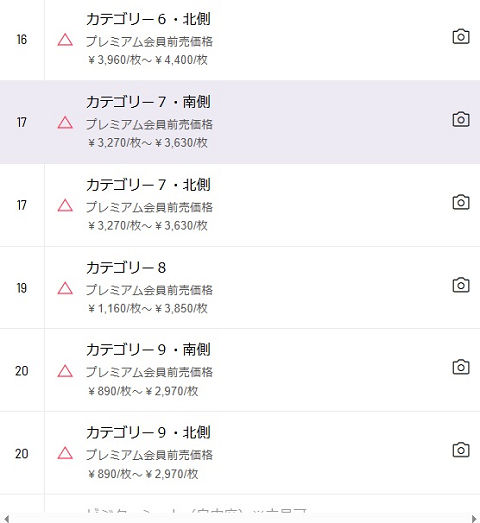This screenshot has height=523, width=480.
Task: Select the highlighted カテゴリー7・南側 title
Action: [148, 102]
